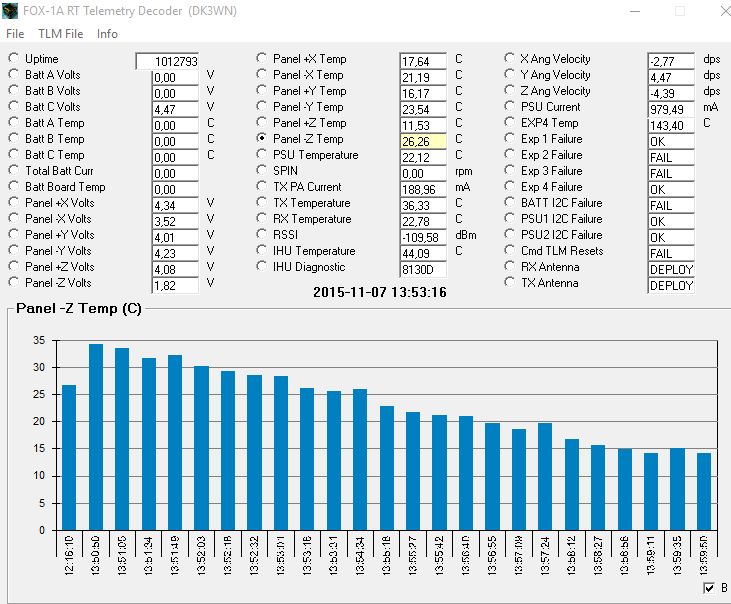Select the Exp 3 Failure radio button
731x604 pixels.
pyautogui.click(x=510, y=170)
